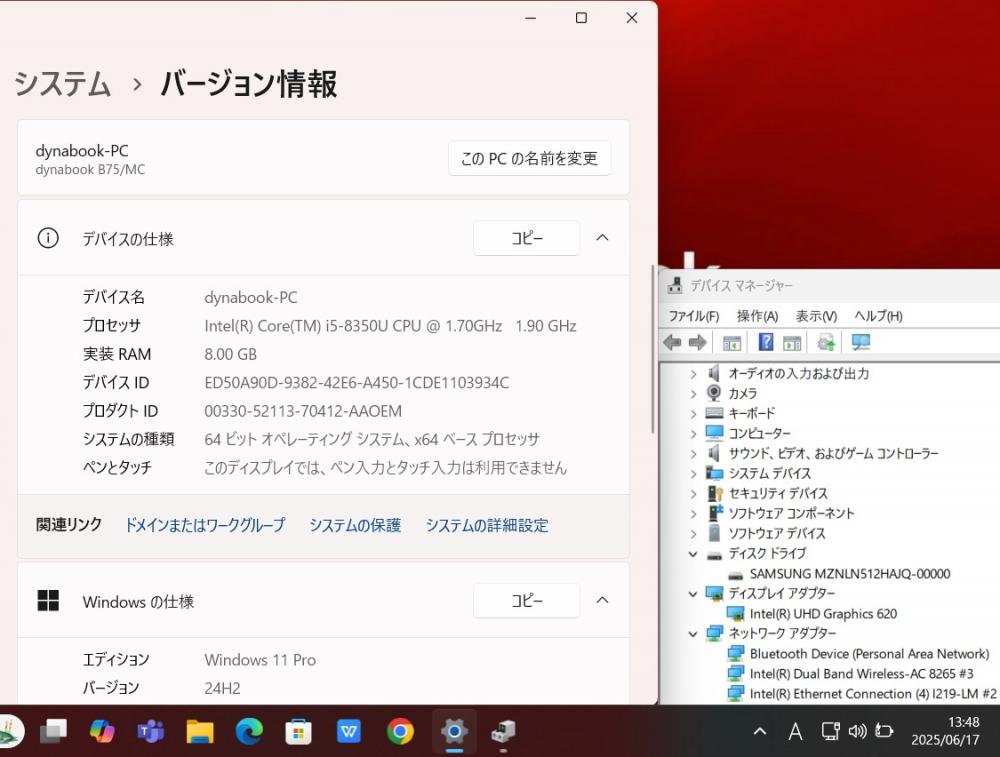Click the Windows logo beside Windows の仕様
Screen dimensions: 1000x757
(x=48, y=600)
